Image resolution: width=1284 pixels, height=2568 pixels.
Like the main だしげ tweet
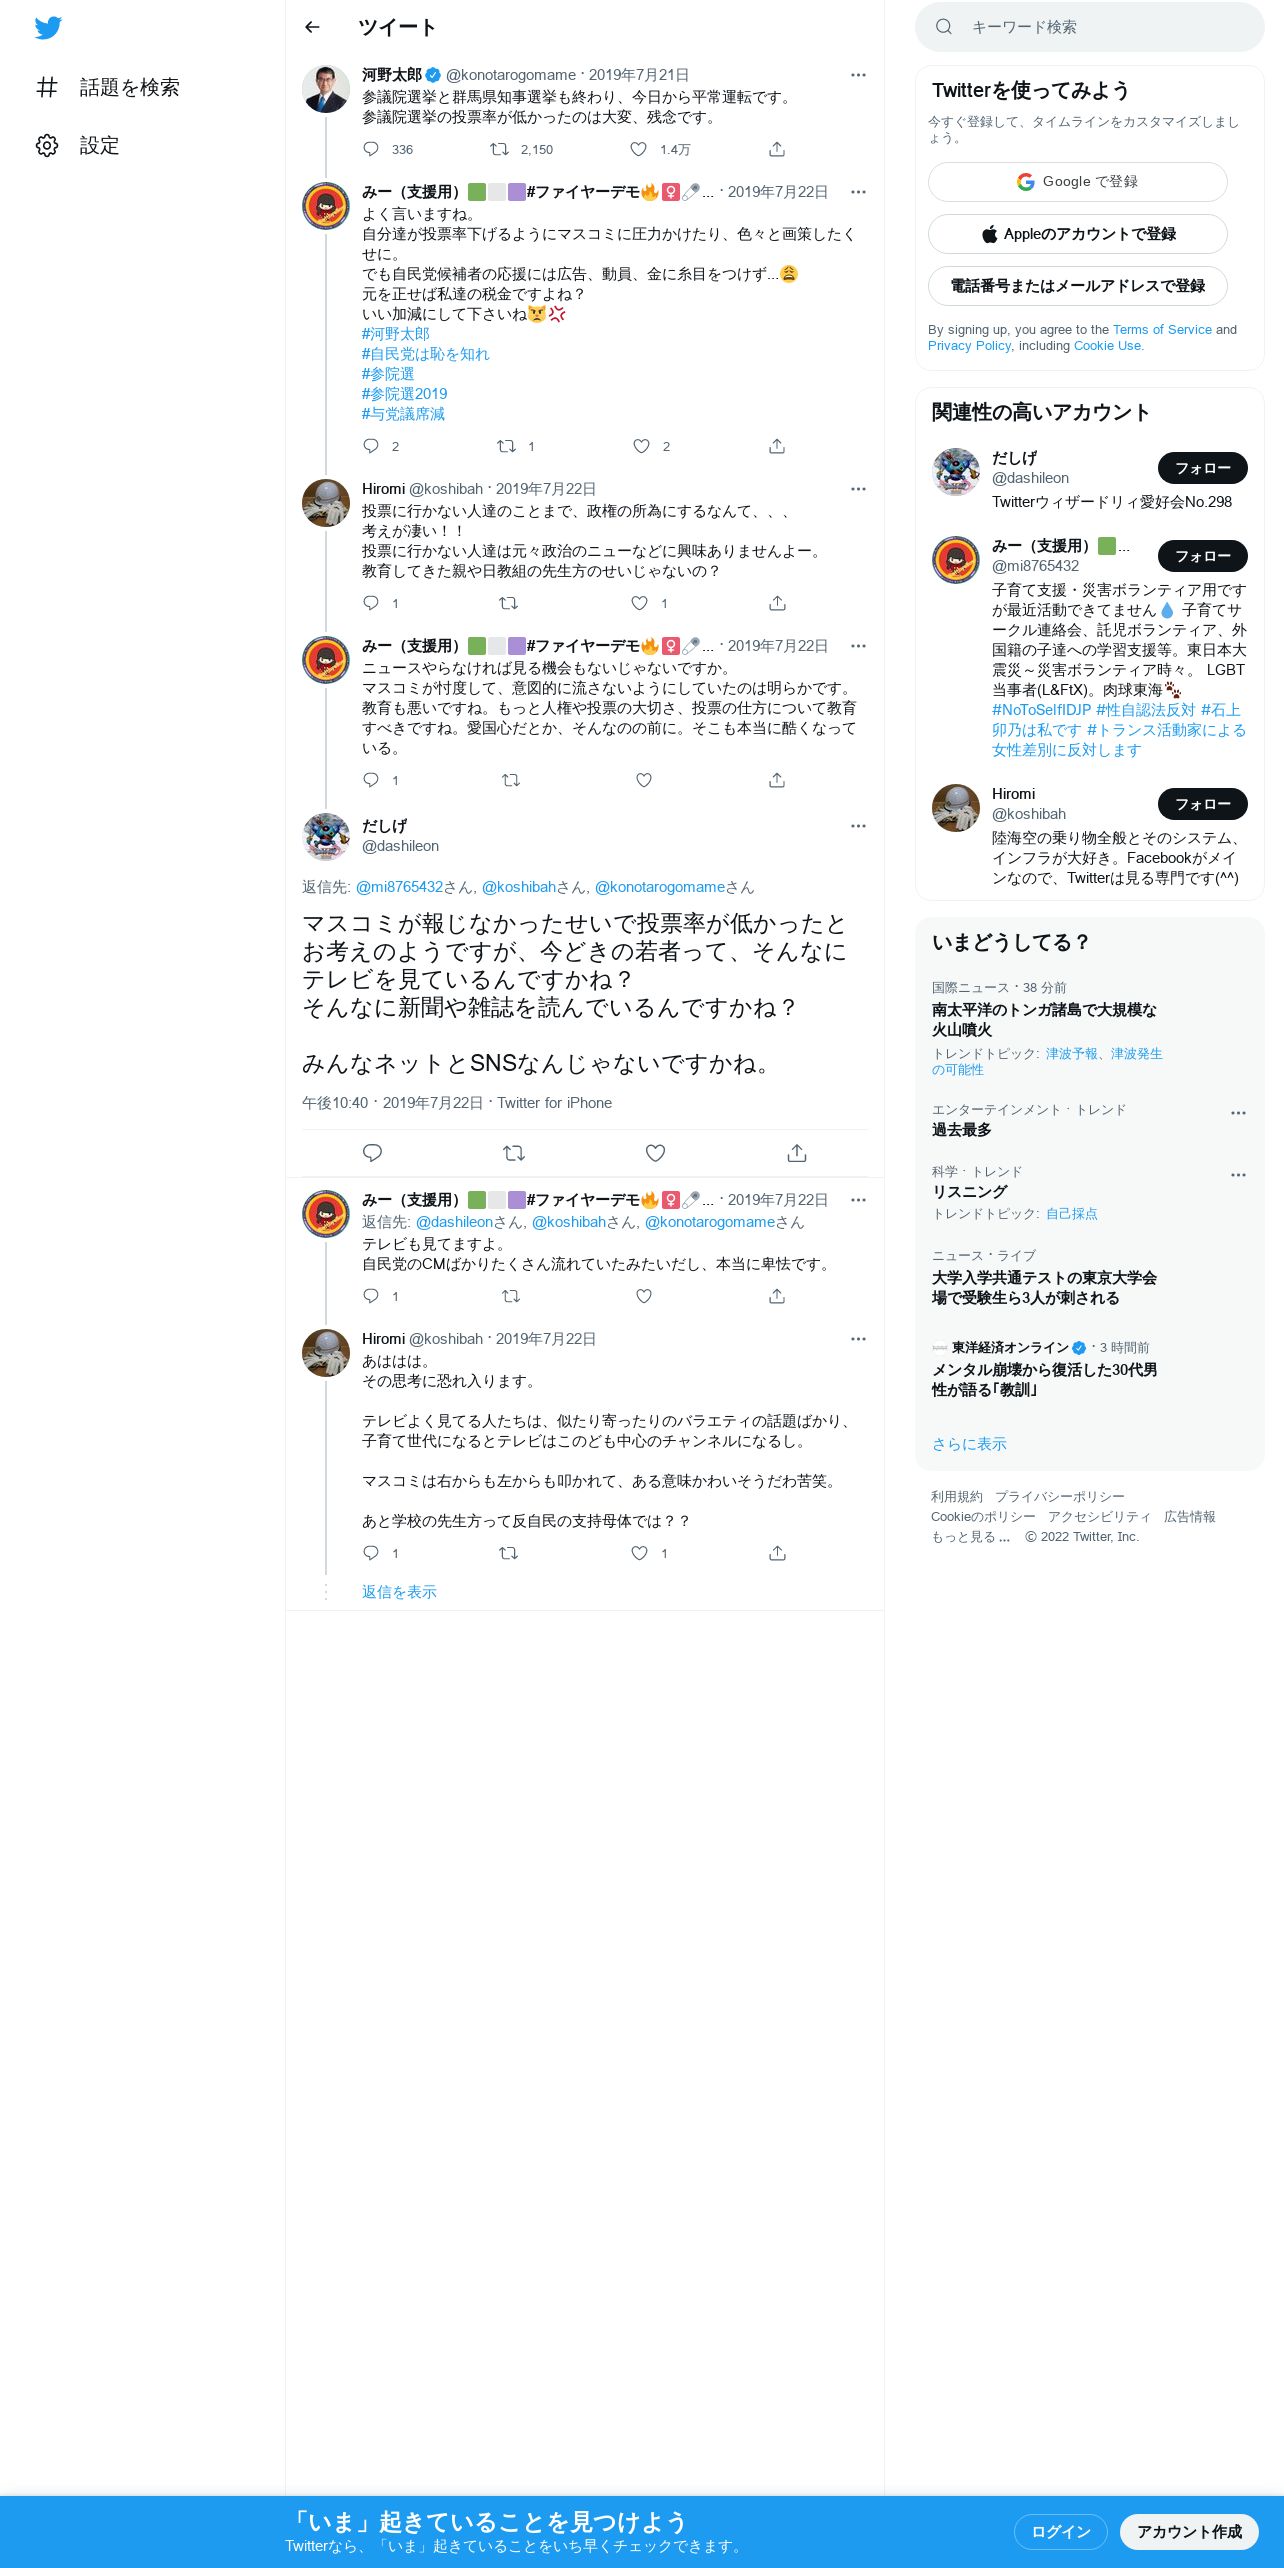[655, 1153]
